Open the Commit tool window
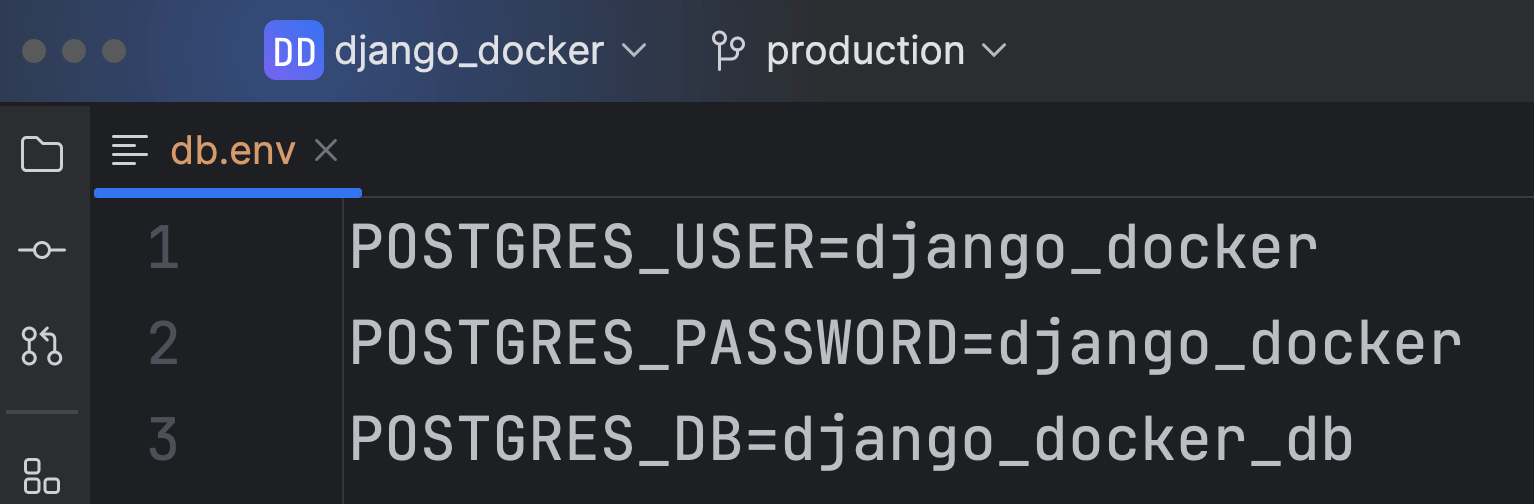This screenshot has width=1534, height=504. (42, 250)
